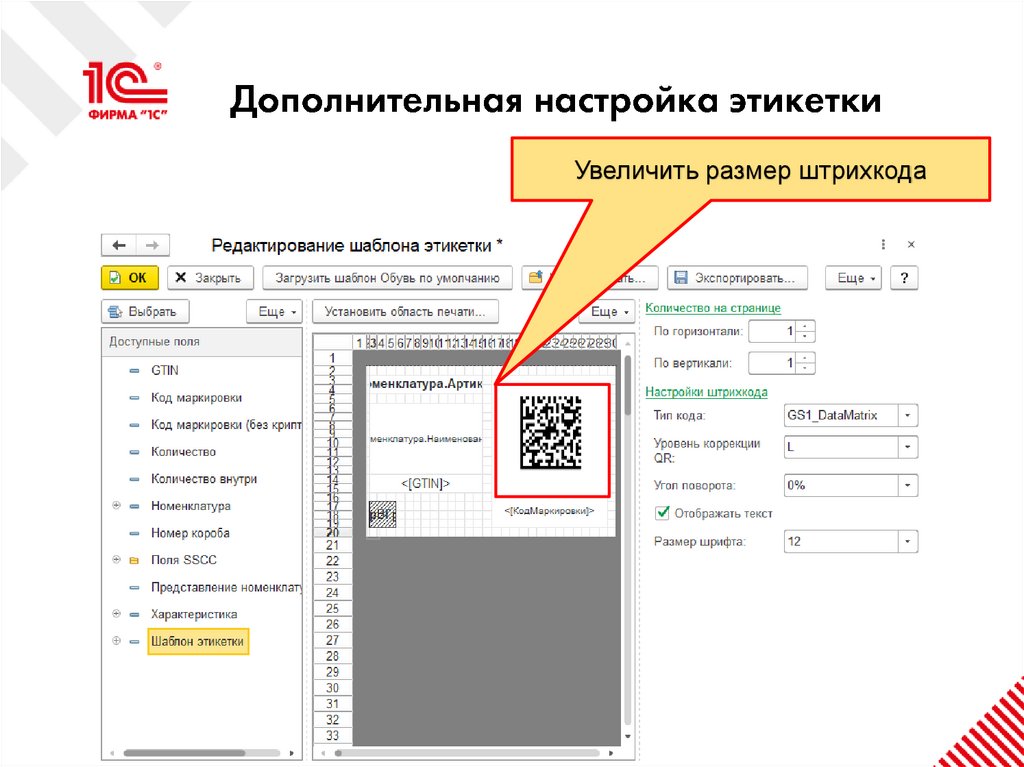Click the Доступные поля column header
Image resolution: width=1024 pixels, height=767 pixels.
[202, 342]
